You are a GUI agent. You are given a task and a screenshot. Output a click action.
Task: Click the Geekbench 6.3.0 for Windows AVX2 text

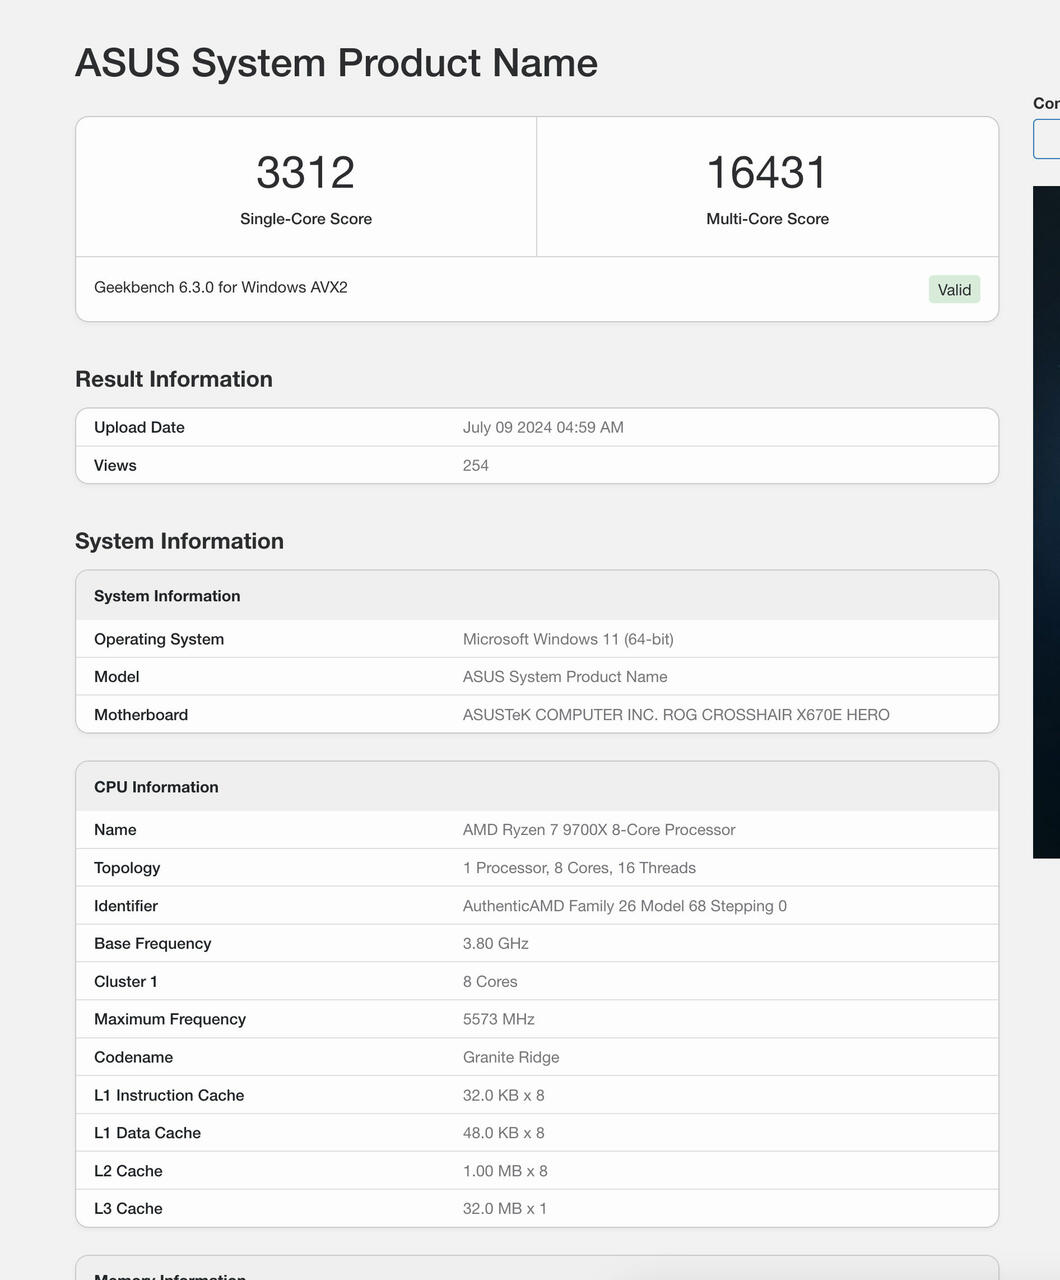point(221,288)
